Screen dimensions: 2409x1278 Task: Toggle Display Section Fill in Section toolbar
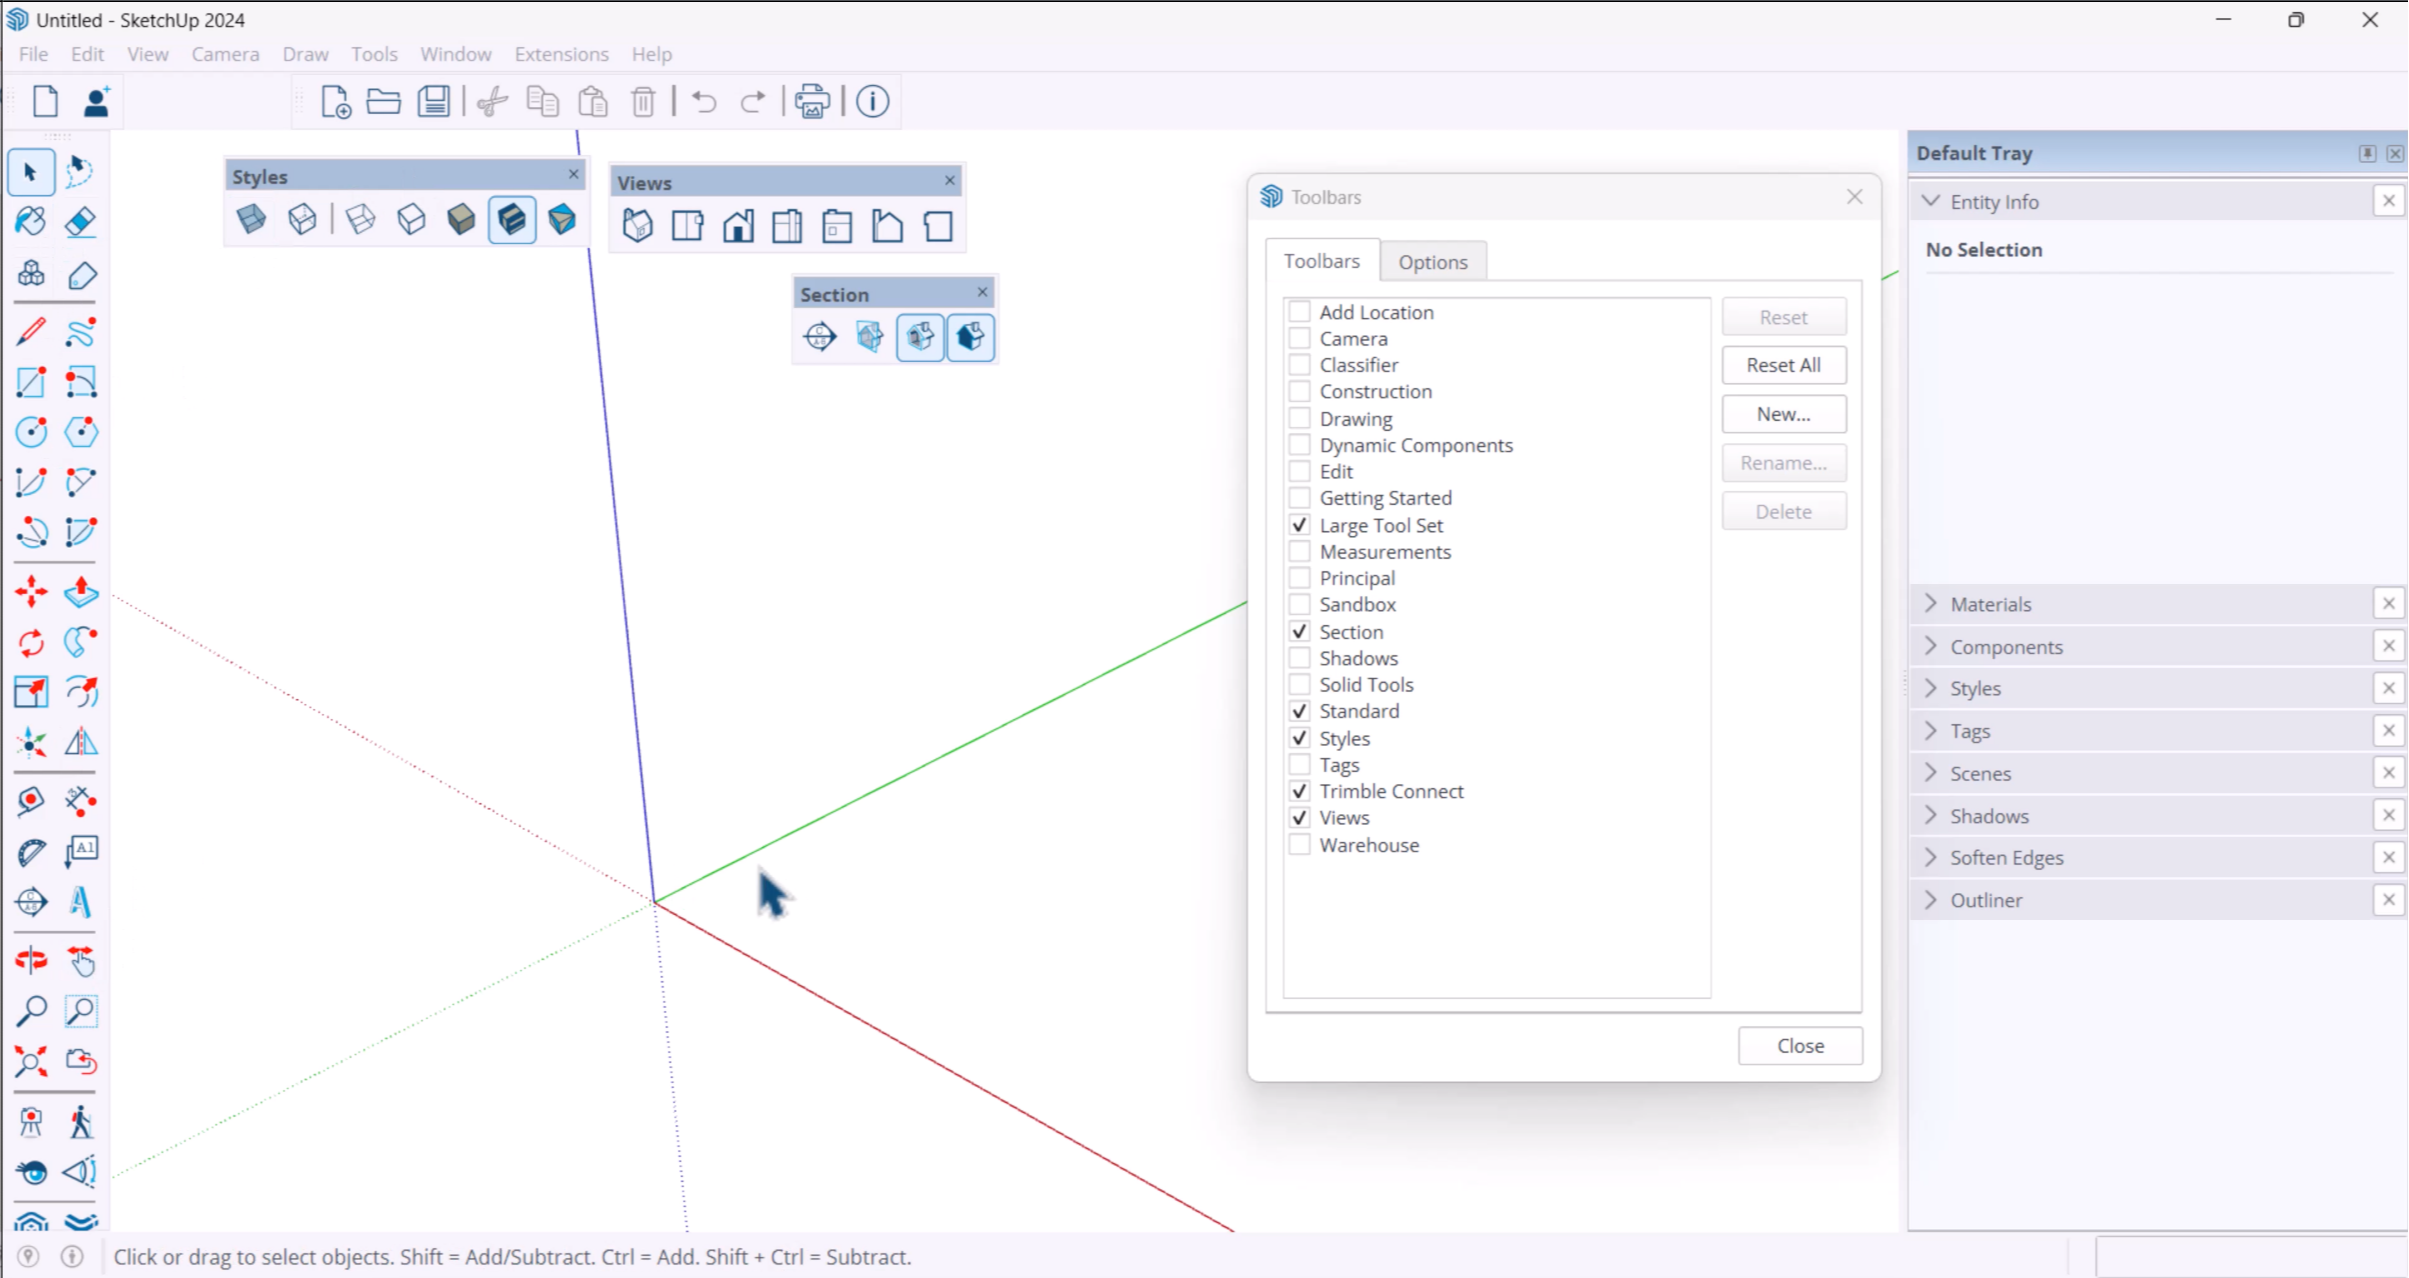coord(970,336)
